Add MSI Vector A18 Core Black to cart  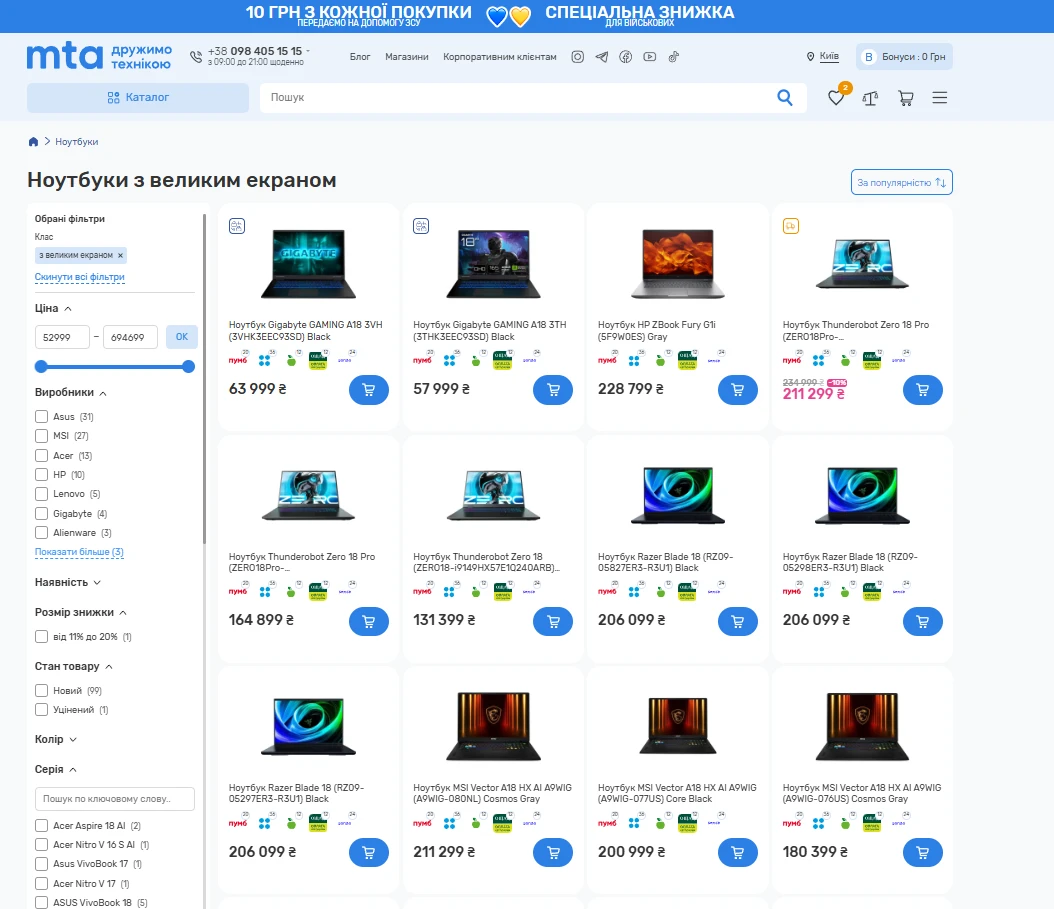pyautogui.click(x=737, y=853)
